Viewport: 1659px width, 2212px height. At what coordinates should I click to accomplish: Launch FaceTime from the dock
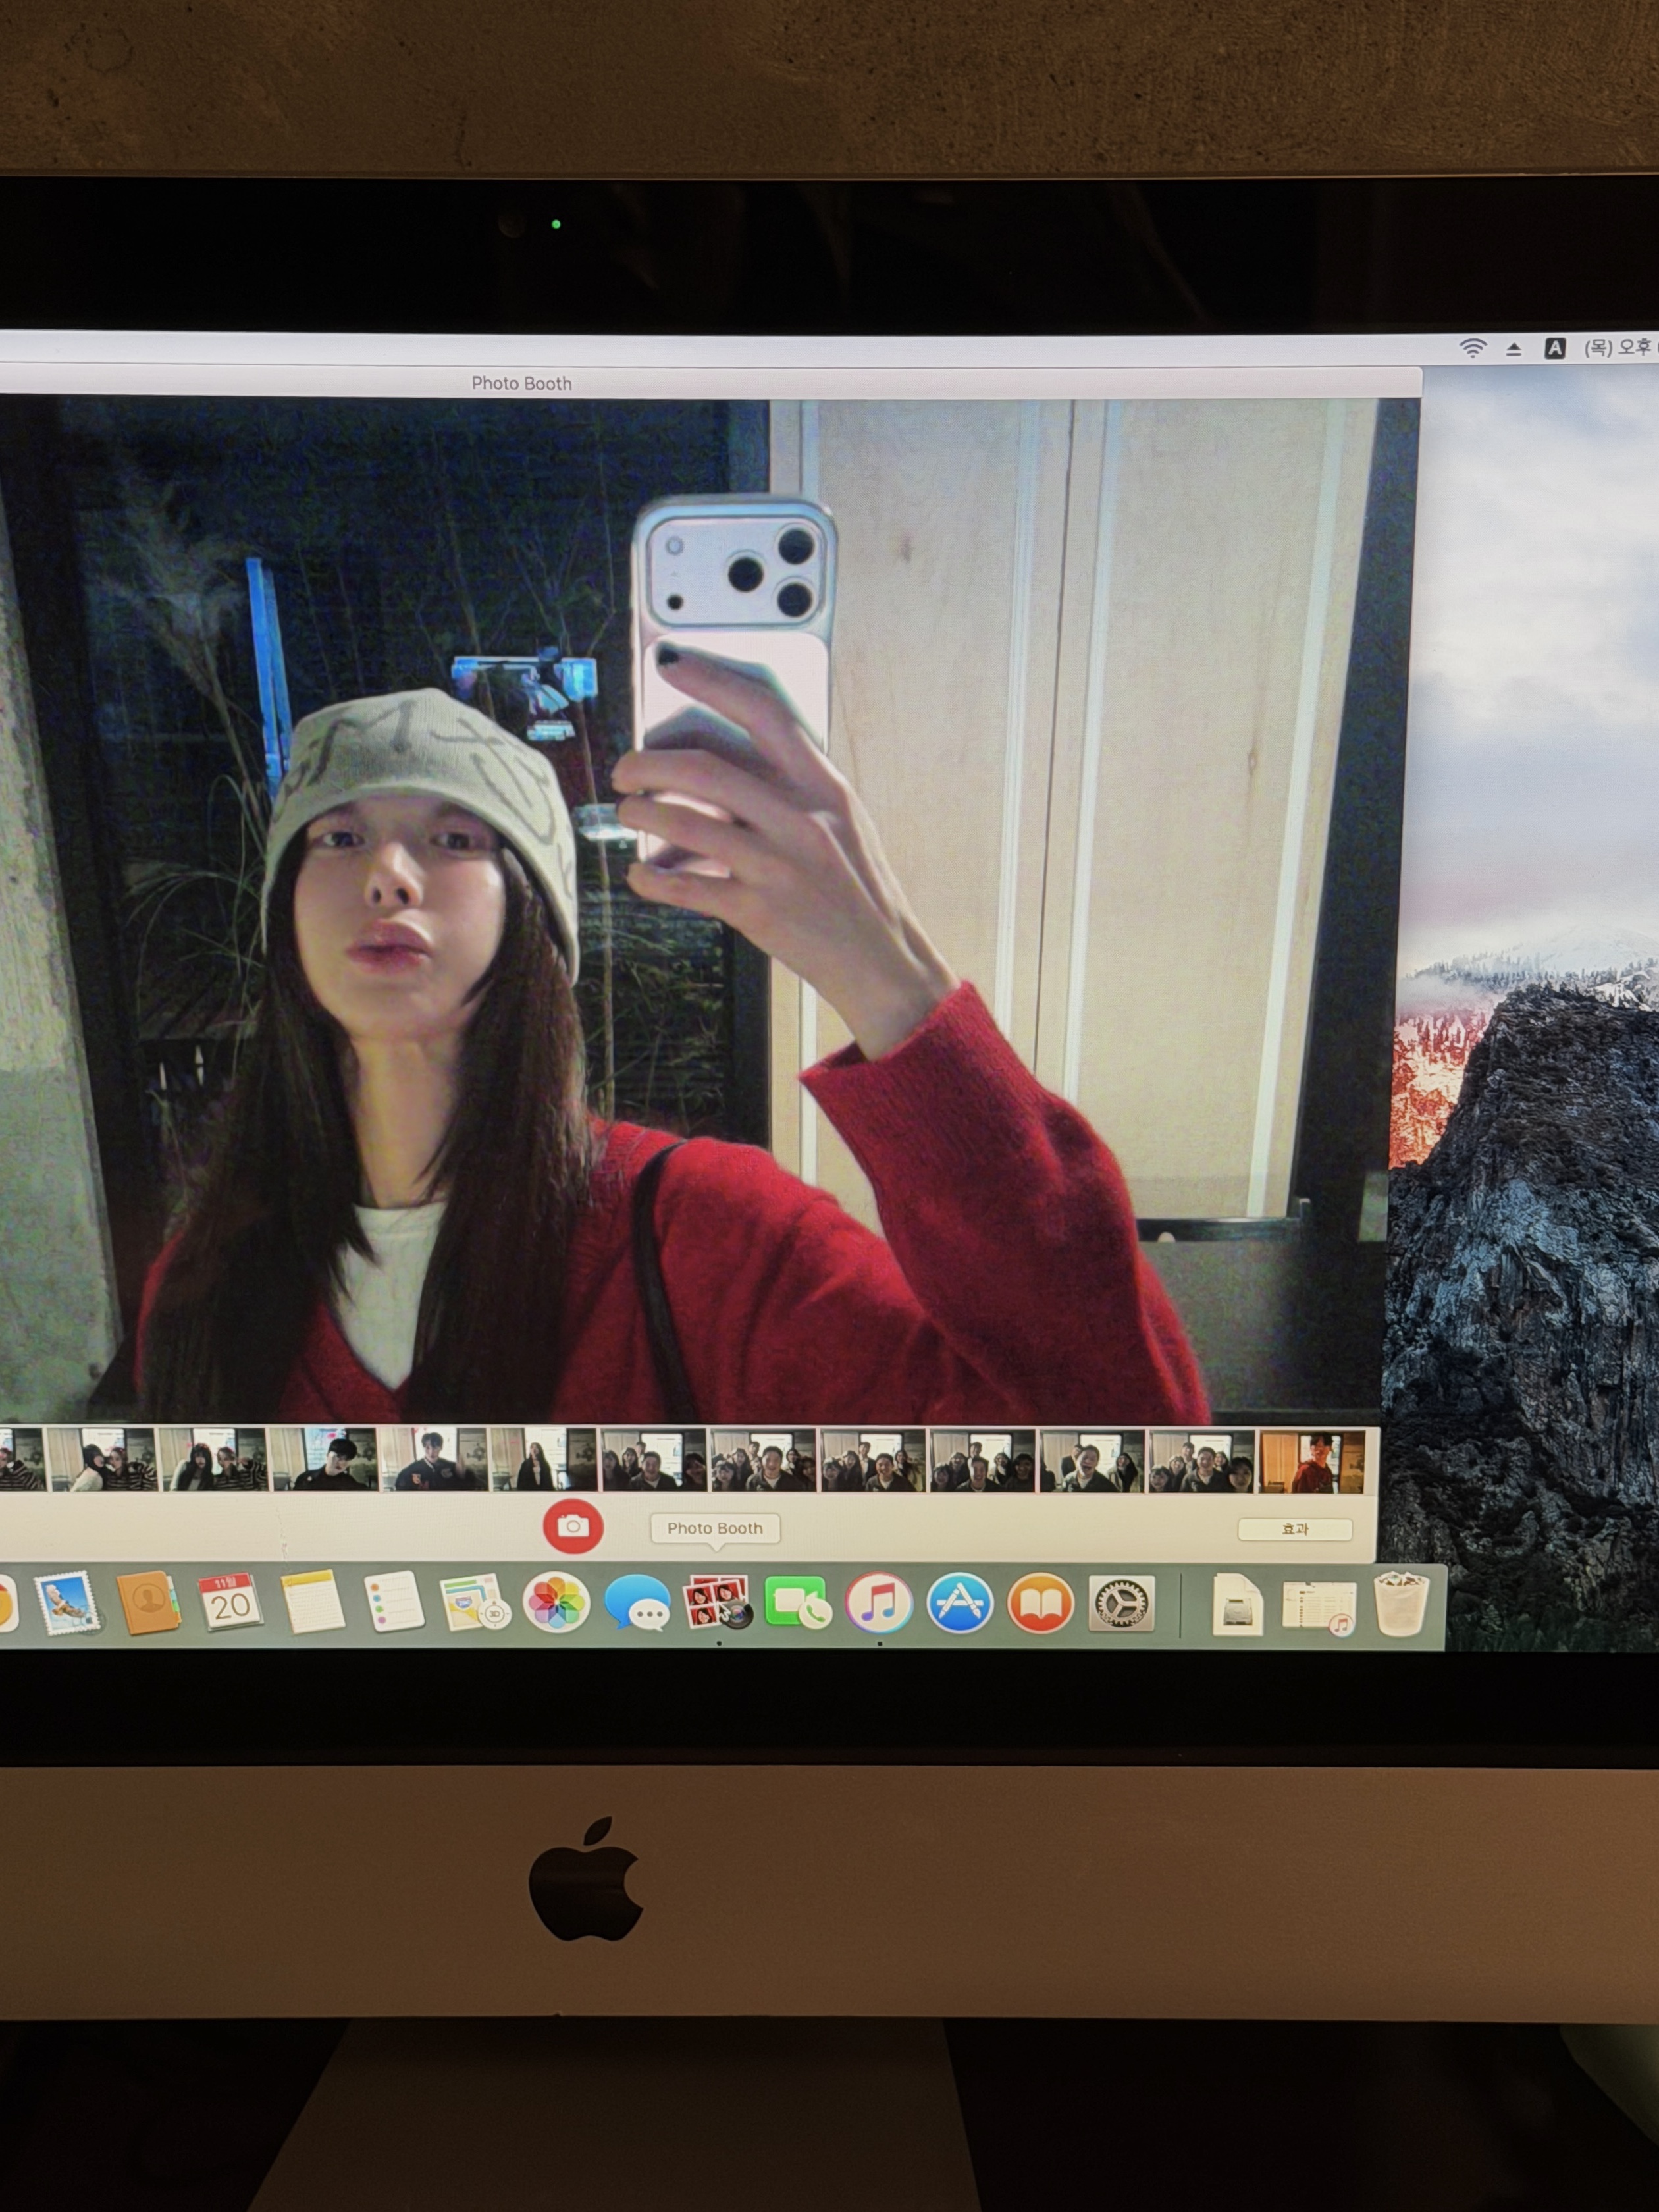coord(797,1603)
